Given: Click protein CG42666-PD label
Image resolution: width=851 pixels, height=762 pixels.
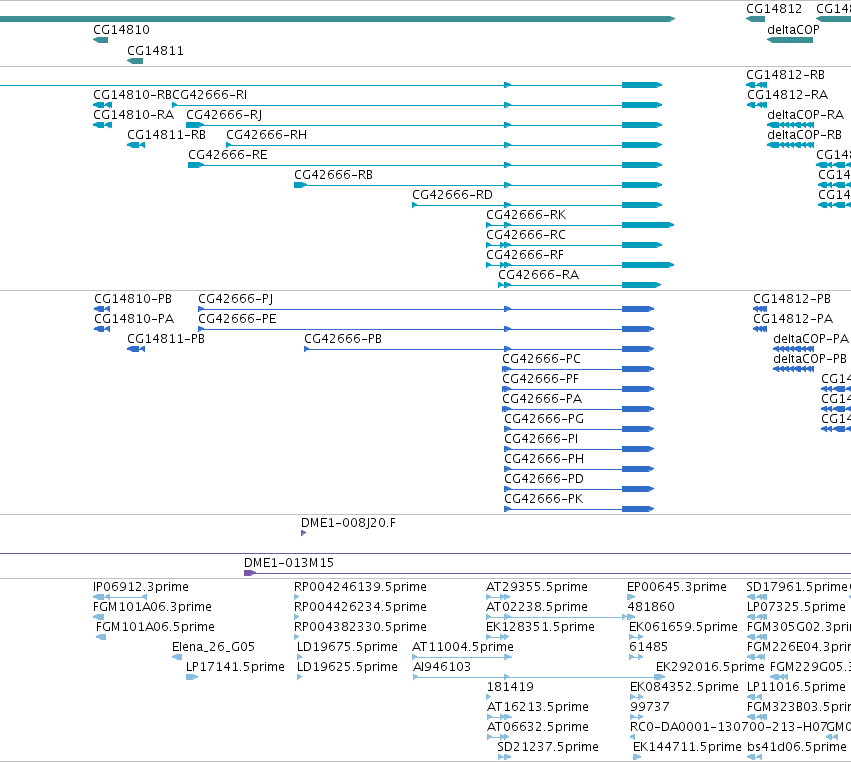Looking at the screenshot, I should [544, 479].
